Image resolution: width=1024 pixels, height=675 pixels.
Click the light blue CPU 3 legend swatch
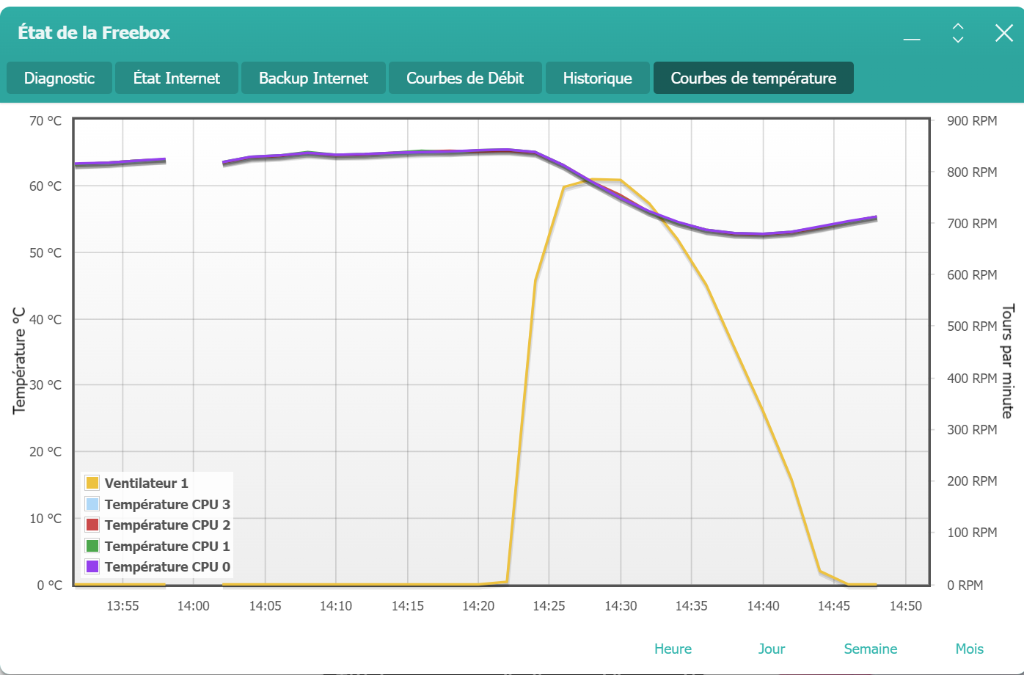(x=92, y=504)
